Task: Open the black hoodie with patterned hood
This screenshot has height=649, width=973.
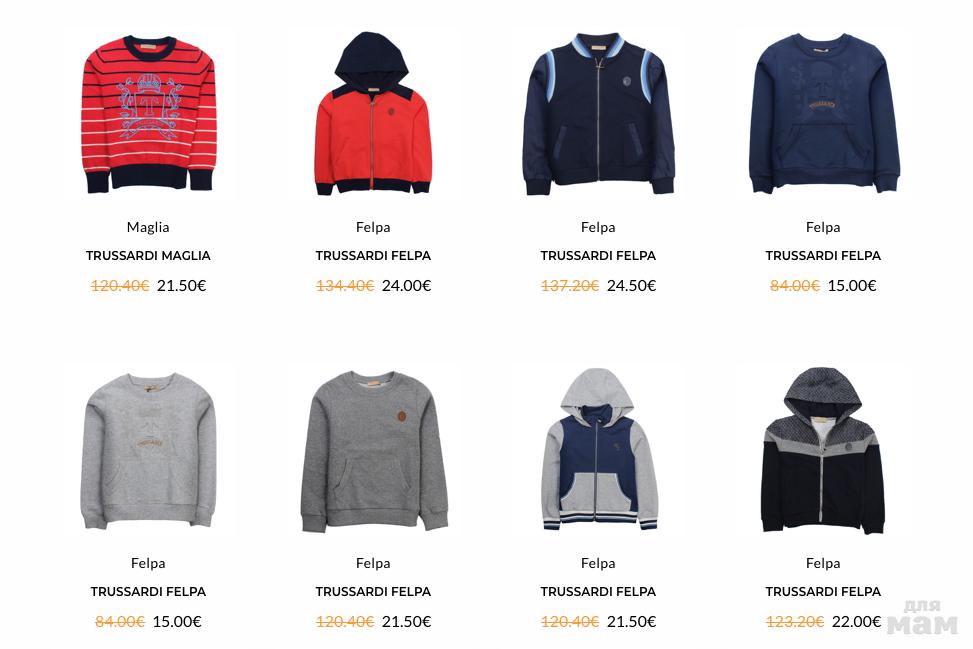Action: [x=823, y=450]
